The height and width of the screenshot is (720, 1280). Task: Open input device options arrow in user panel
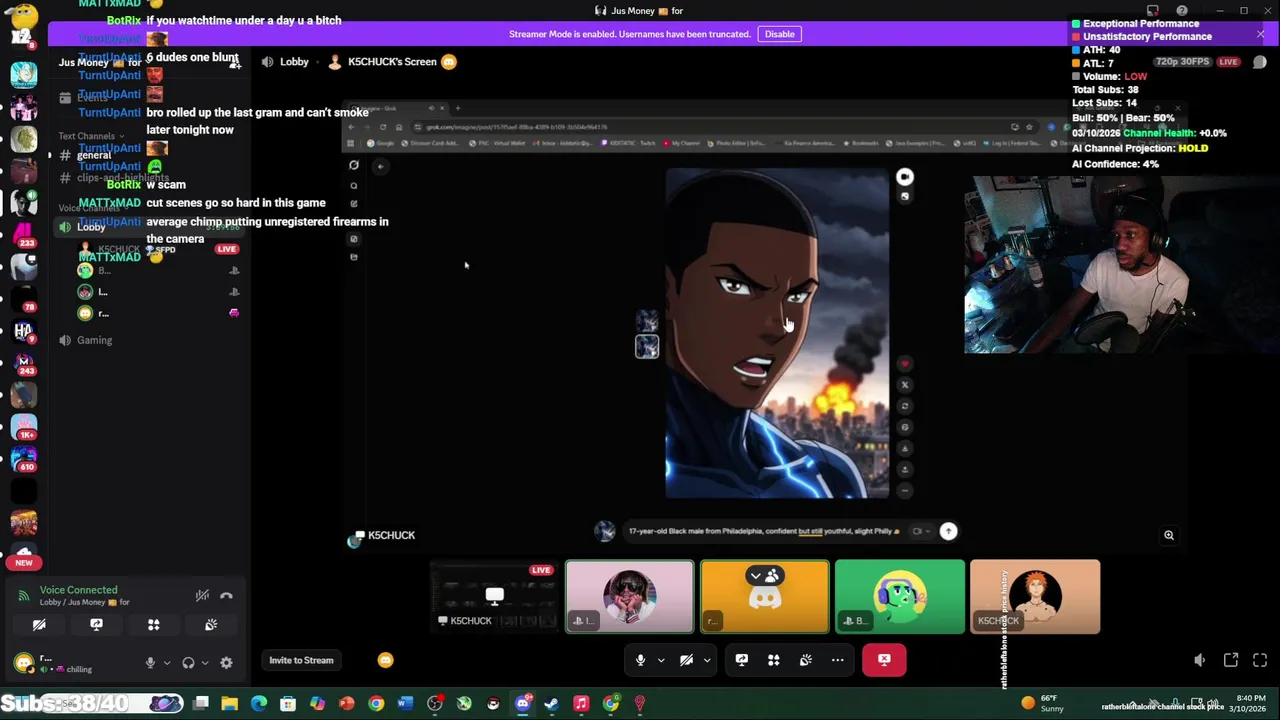167,662
